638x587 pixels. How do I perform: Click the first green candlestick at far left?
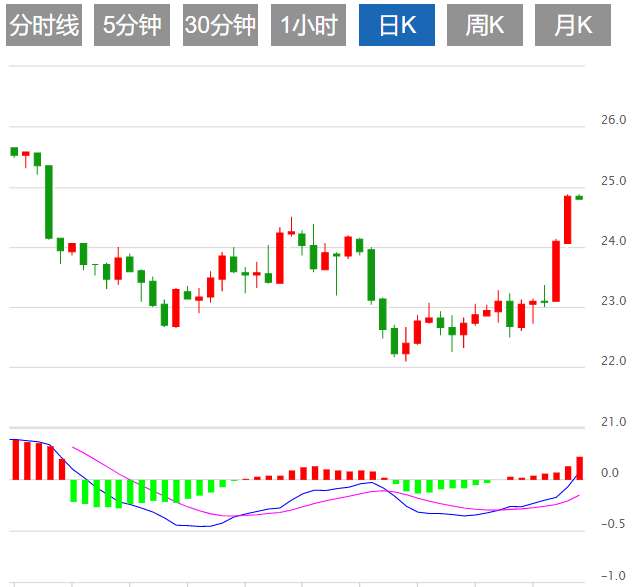[14, 151]
